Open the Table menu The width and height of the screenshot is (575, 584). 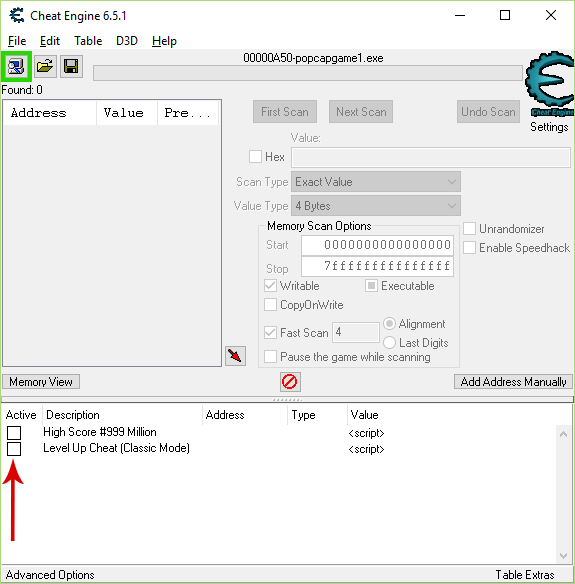coord(88,41)
